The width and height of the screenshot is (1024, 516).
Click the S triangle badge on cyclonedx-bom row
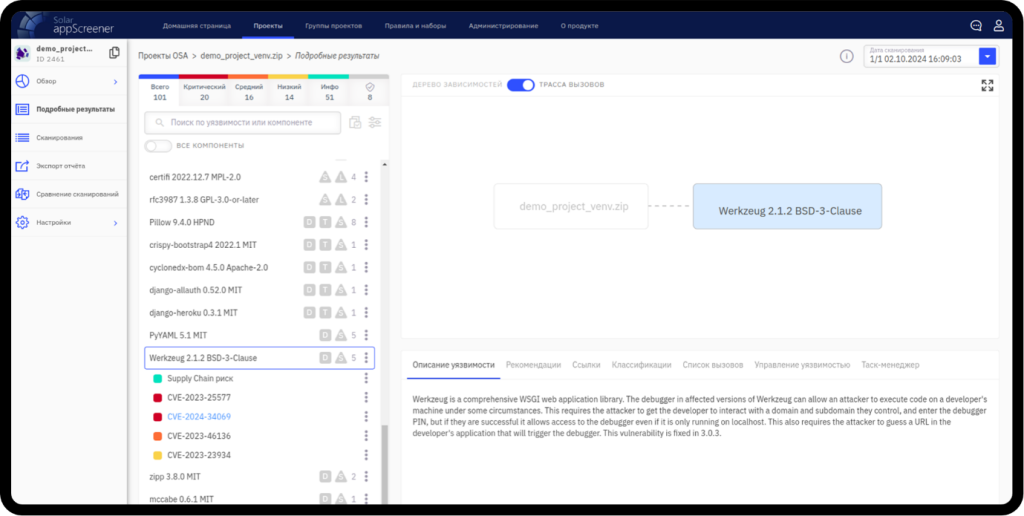pos(341,267)
